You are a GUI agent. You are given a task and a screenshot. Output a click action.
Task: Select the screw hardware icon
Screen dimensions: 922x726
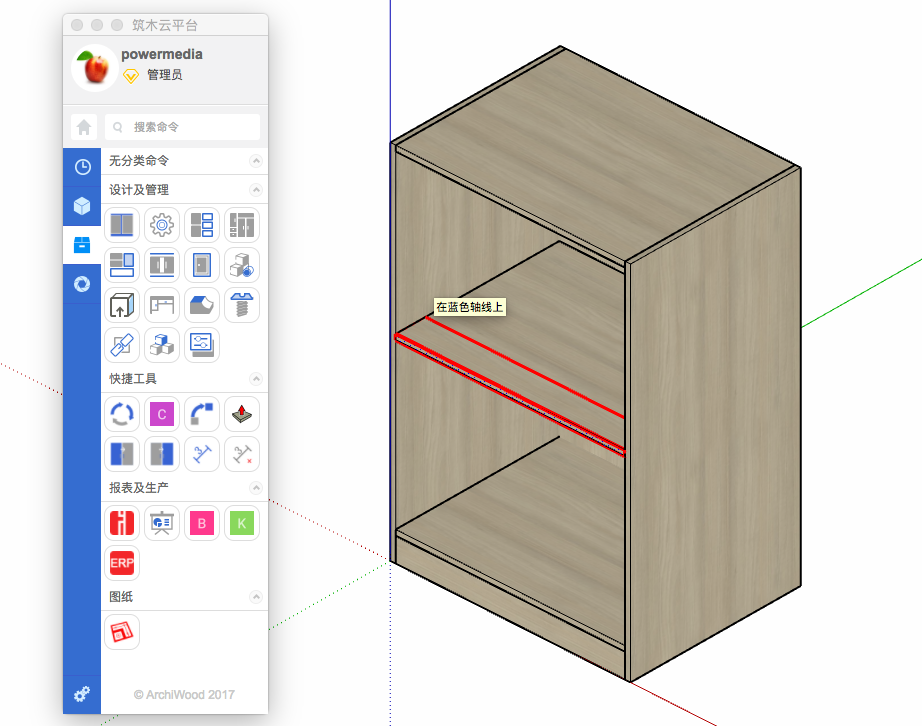click(241, 305)
